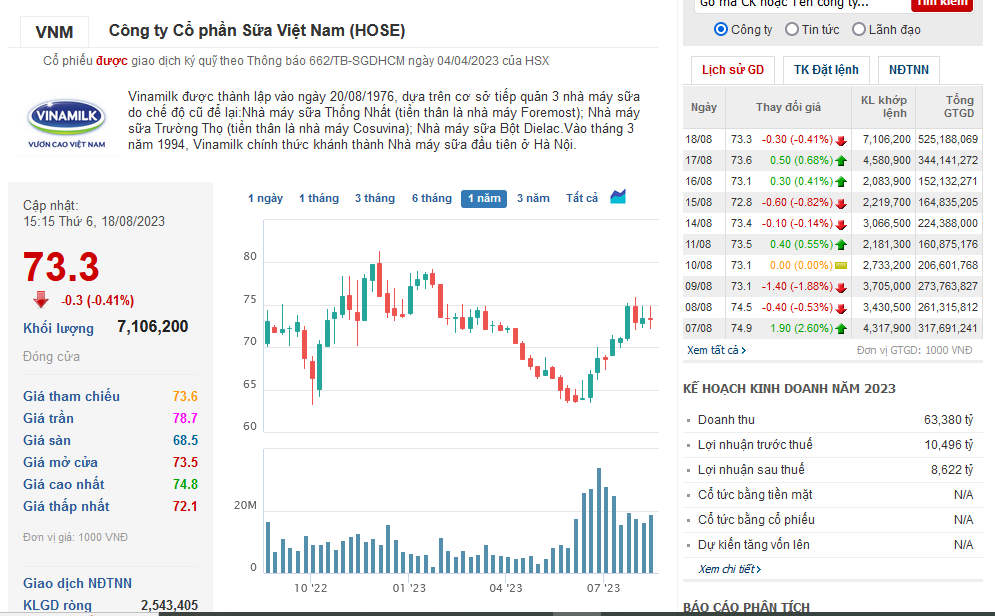Set the chart range to 6 tháng
The width and height of the screenshot is (995, 616).
pyautogui.click(x=432, y=198)
